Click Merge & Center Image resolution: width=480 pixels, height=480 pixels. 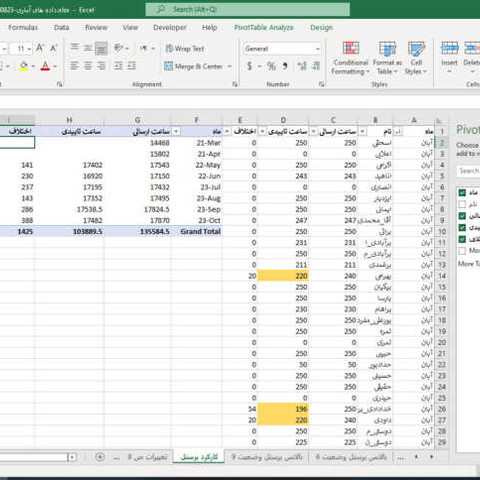193,66
